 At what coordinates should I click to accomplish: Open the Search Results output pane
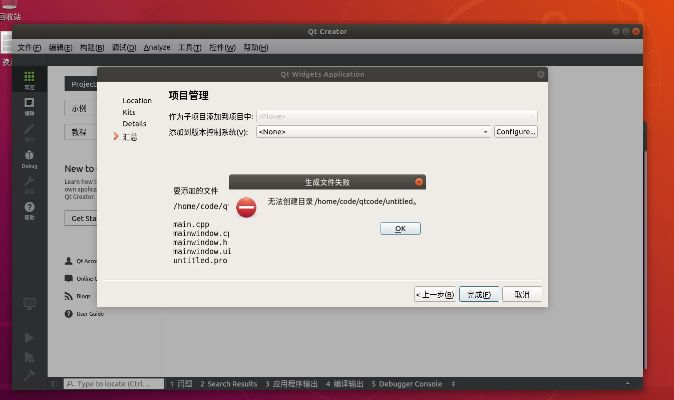tap(228, 383)
